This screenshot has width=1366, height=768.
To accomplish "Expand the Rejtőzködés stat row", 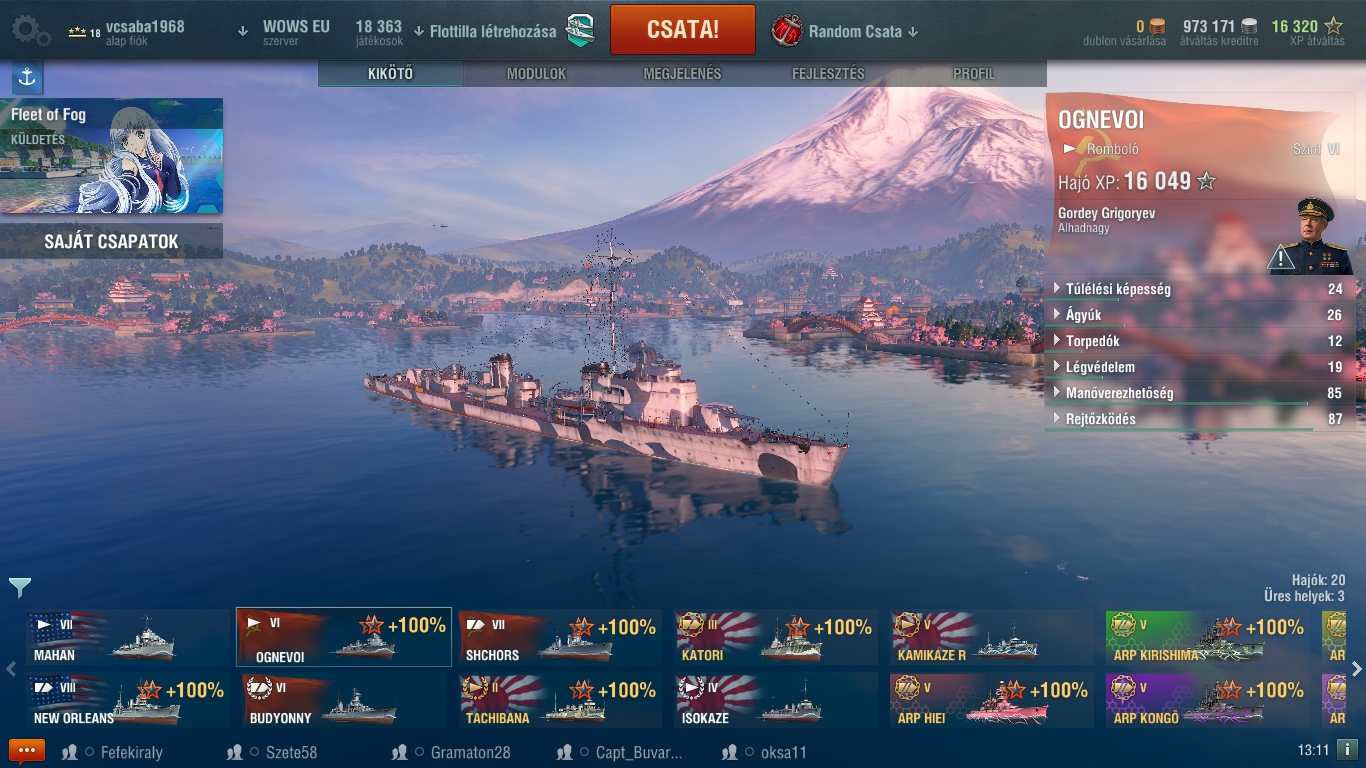I will click(x=1199, y=419).
